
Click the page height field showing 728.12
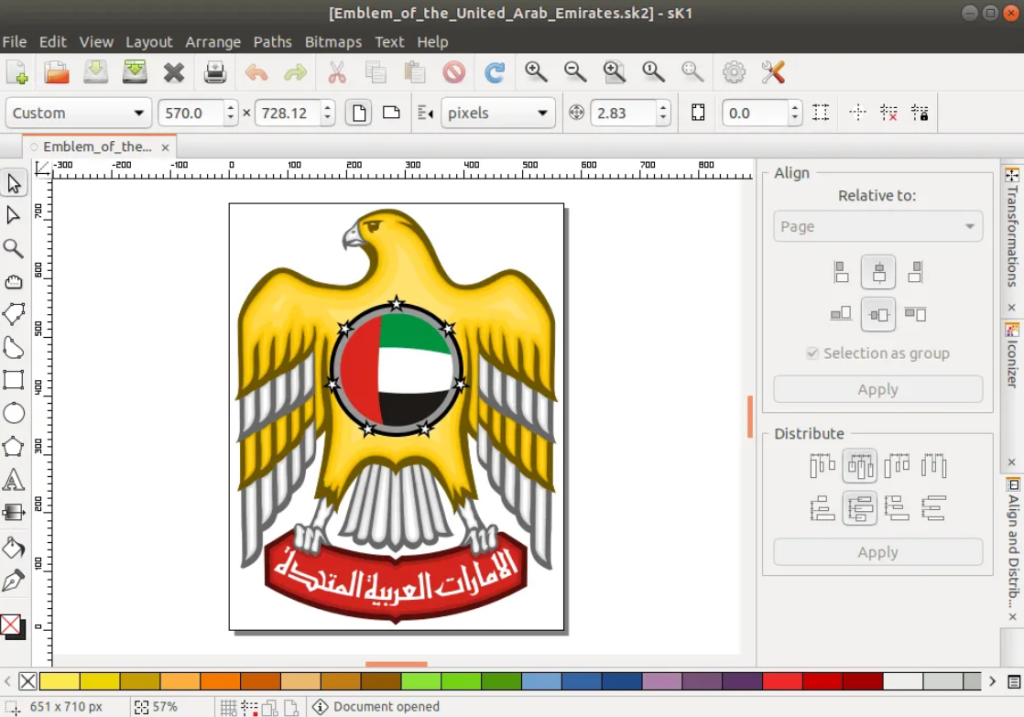[288, 113]
